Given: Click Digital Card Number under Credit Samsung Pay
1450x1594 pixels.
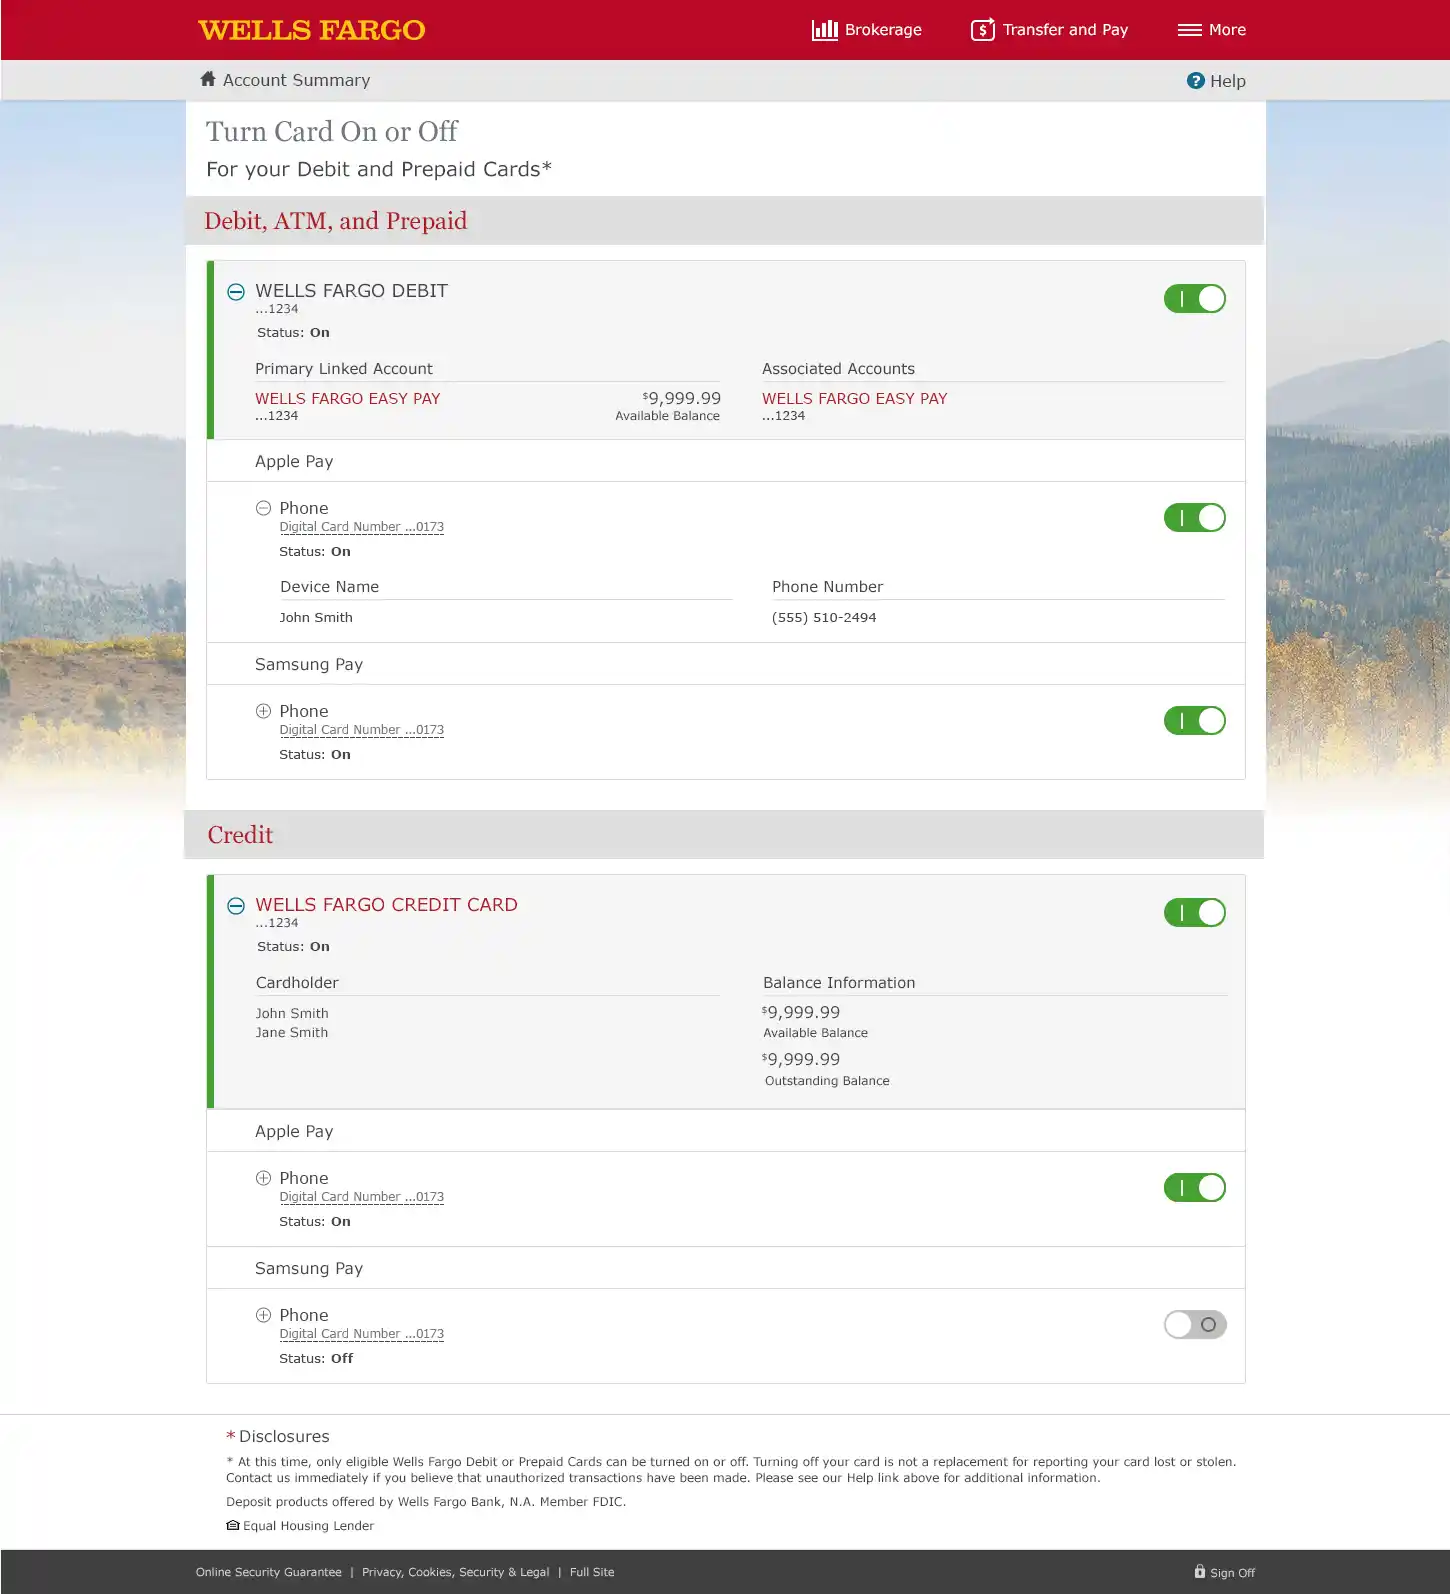Looking at the screenshot, I should tap(361, 1334).
